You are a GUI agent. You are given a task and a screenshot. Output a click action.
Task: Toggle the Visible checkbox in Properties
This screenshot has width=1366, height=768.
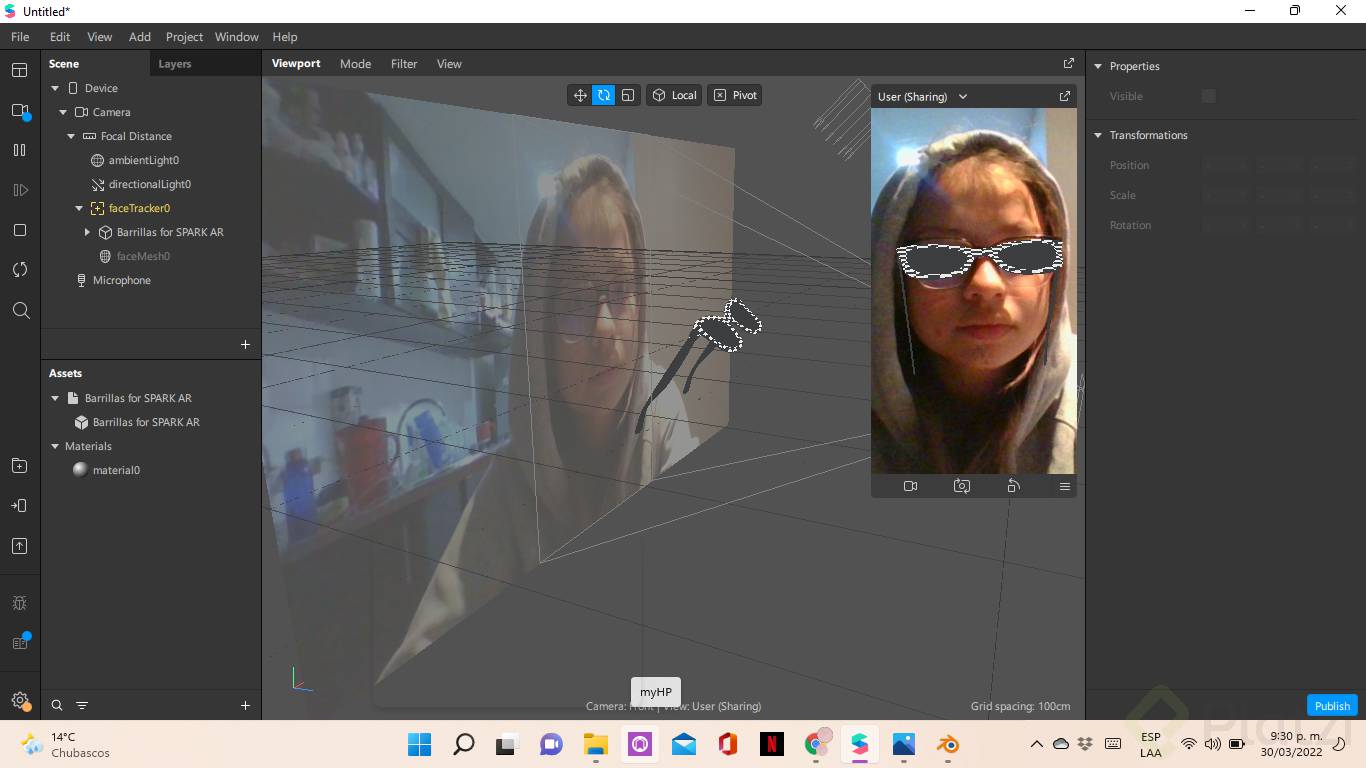pos(1208,96)
